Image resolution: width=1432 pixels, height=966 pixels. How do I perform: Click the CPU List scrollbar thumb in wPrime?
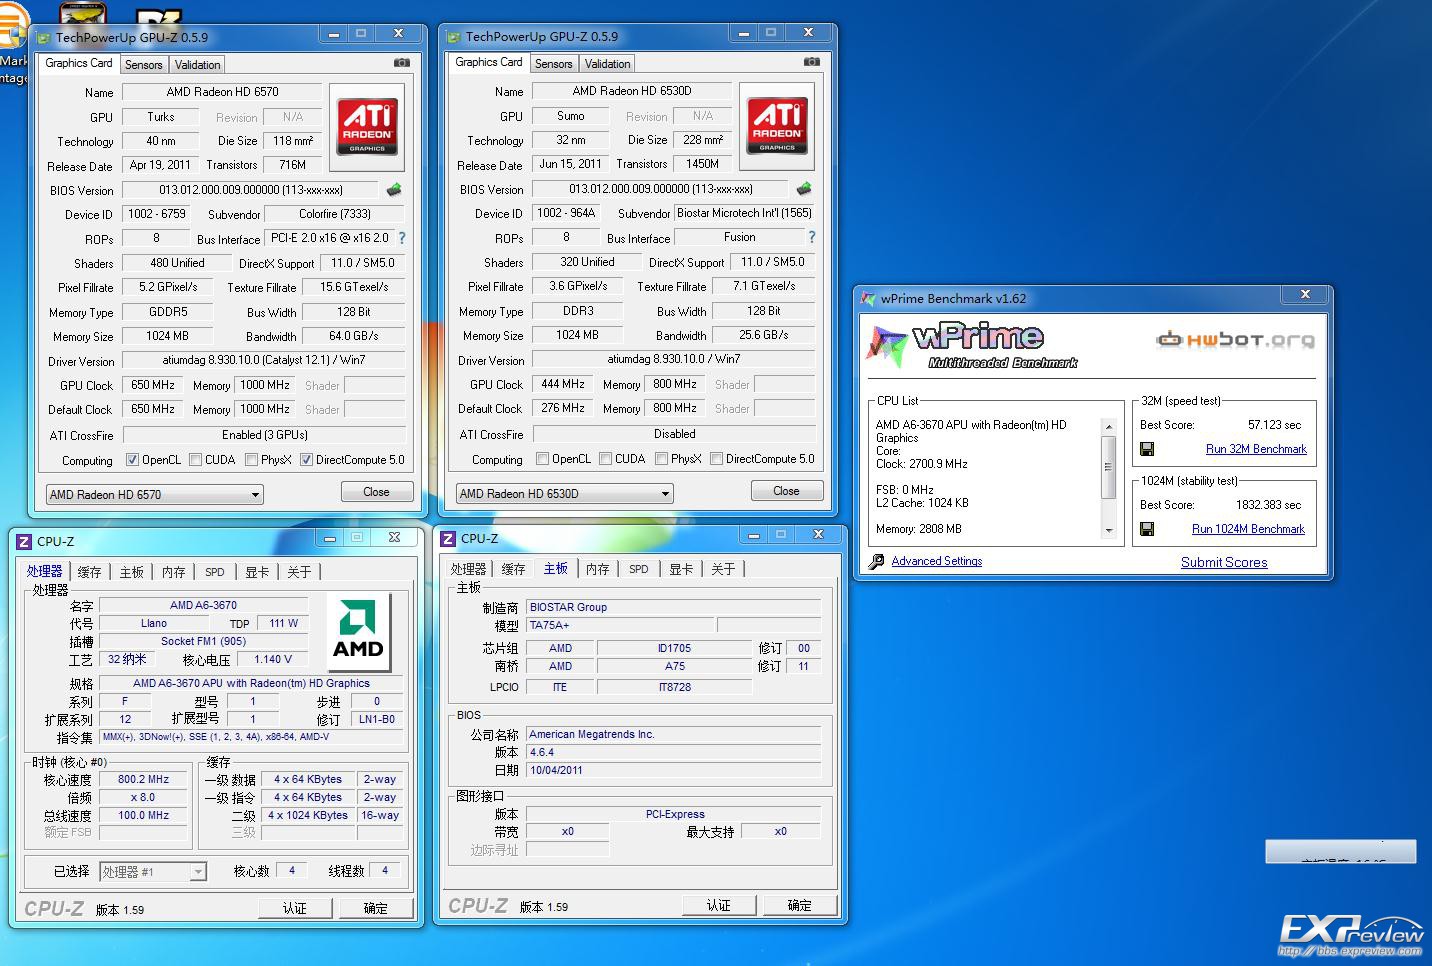tap(1108, 467)
